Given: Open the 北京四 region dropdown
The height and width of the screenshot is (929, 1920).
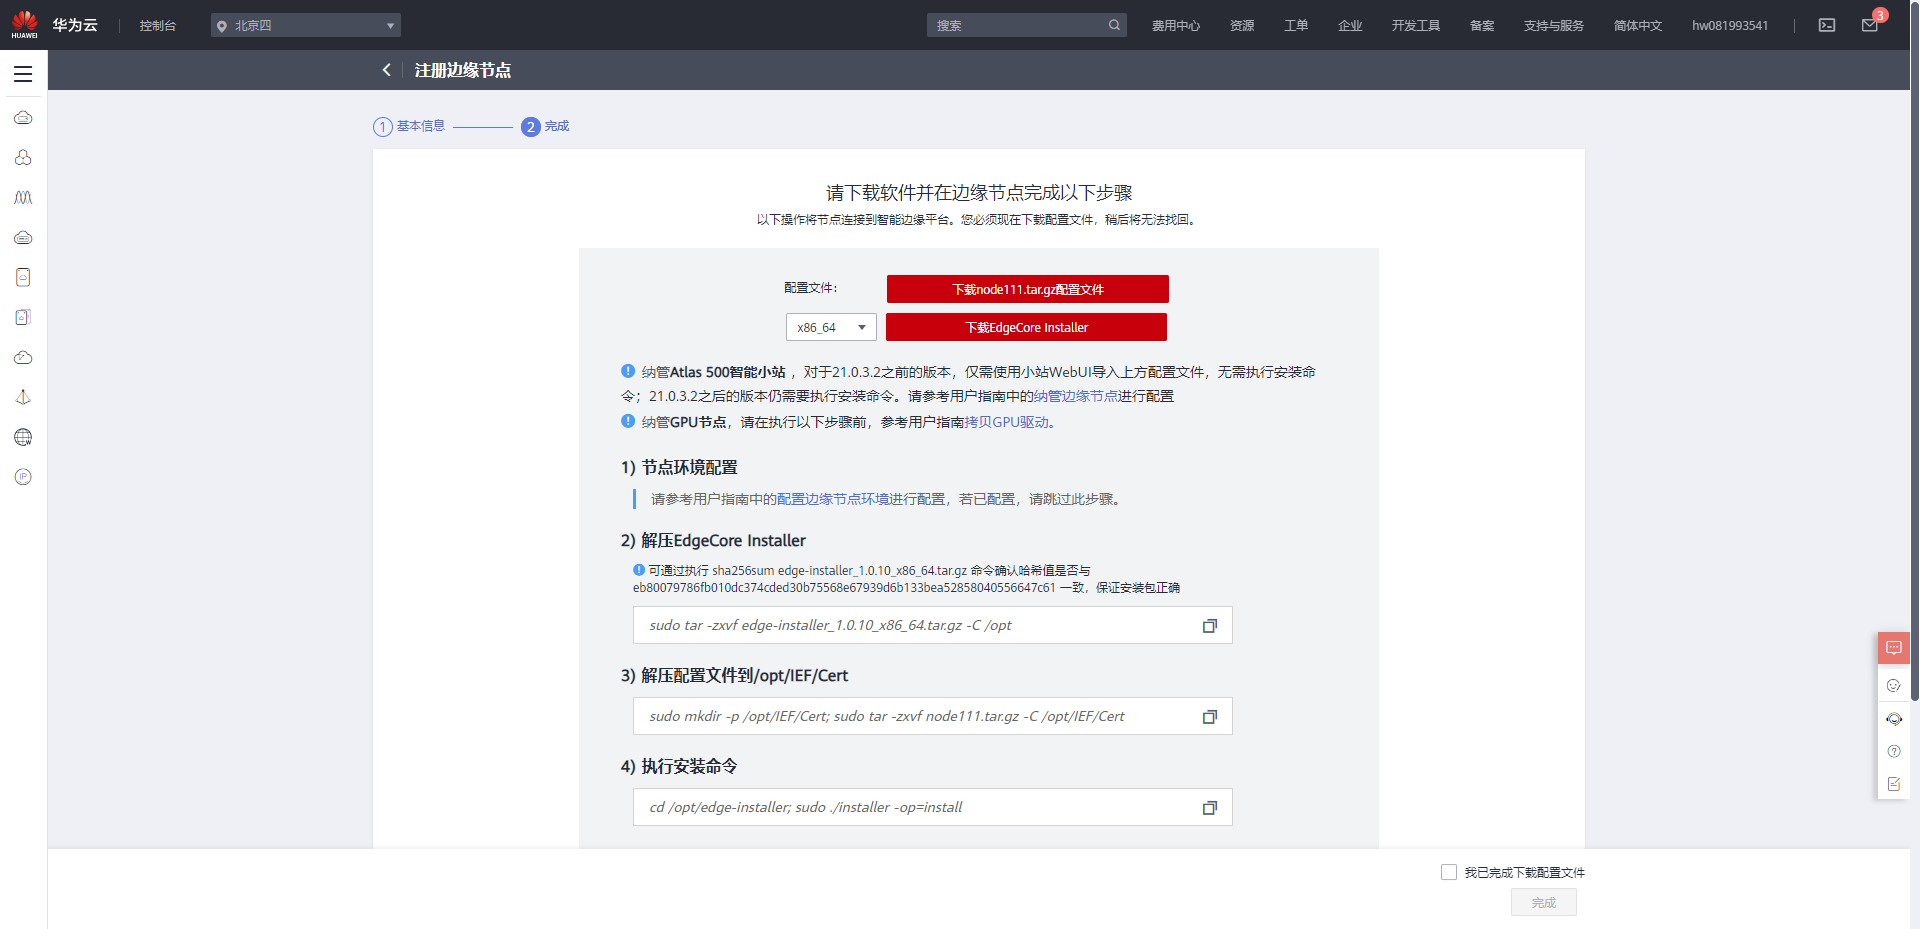Looking at the screenshot, I should click(x=306, y=25).
